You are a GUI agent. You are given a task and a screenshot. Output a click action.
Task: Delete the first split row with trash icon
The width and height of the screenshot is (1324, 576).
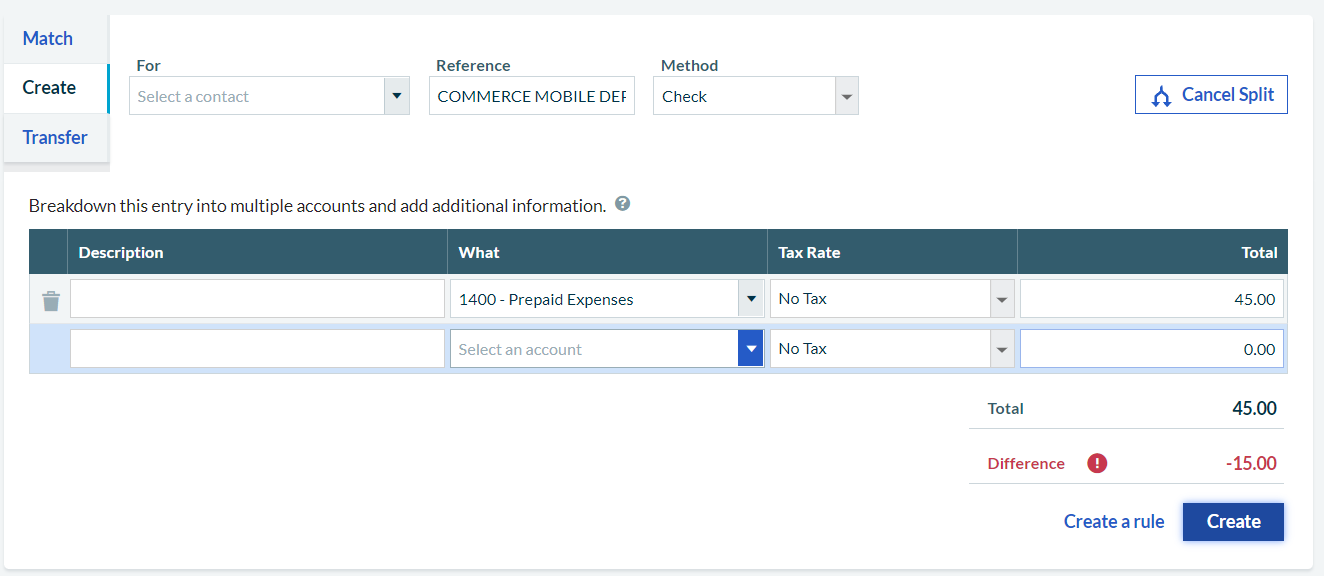point(51,300)
